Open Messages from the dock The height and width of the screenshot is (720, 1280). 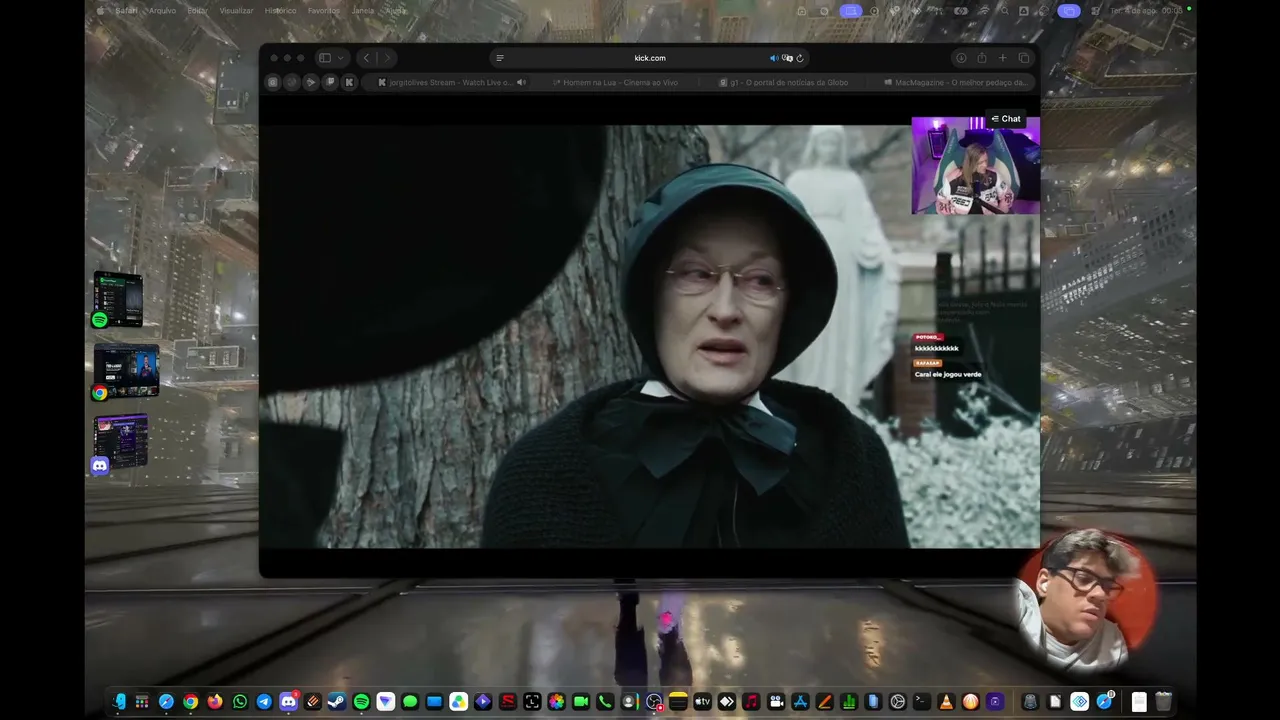point(410,702)
